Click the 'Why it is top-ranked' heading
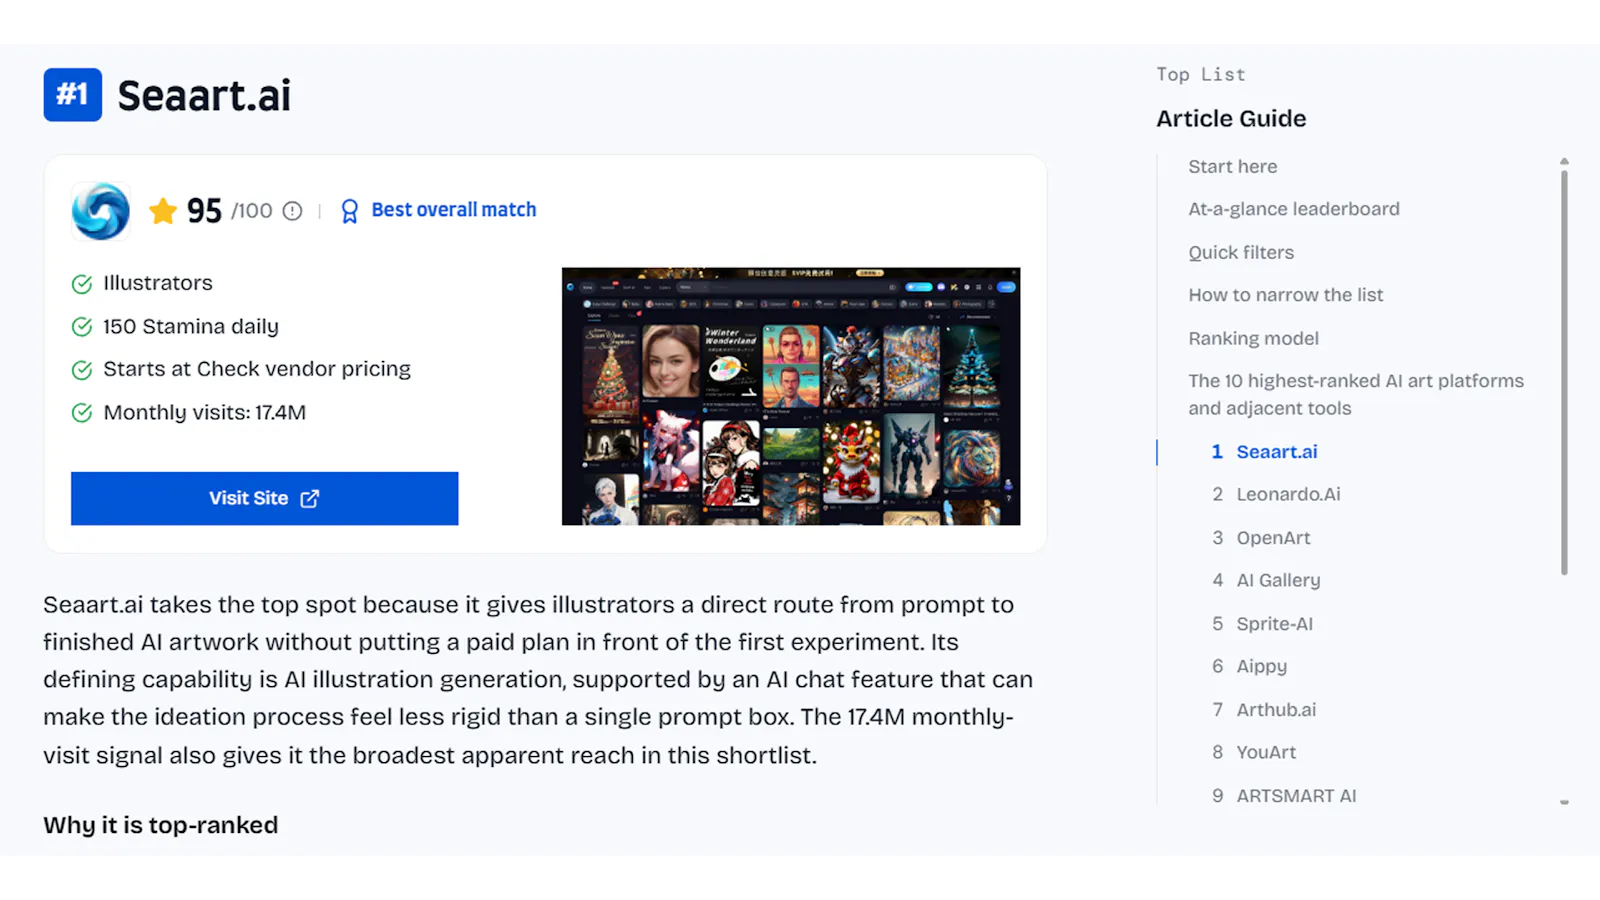The width and height of the screenshot is (1600, 900). coord(161,826)
